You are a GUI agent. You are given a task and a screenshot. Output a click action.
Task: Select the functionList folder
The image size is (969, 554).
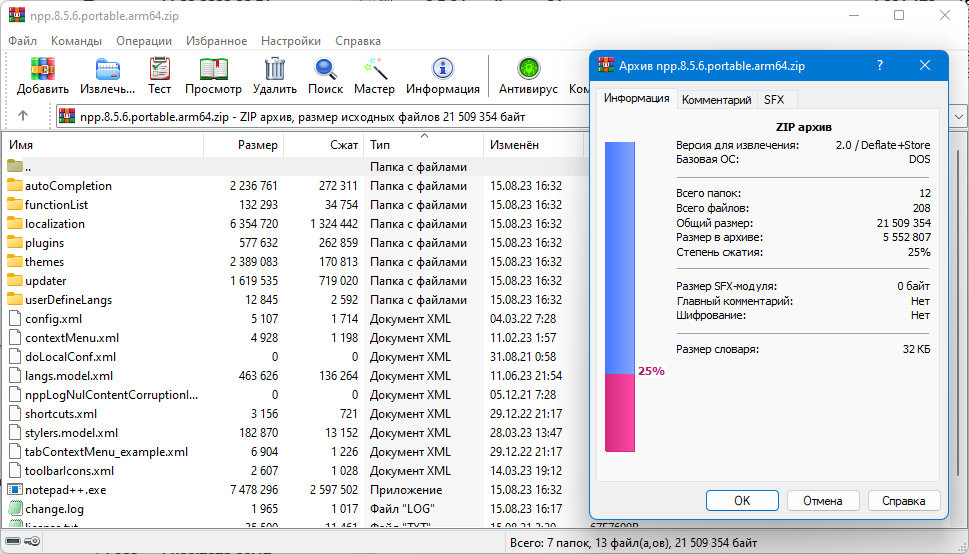(48, 205)
